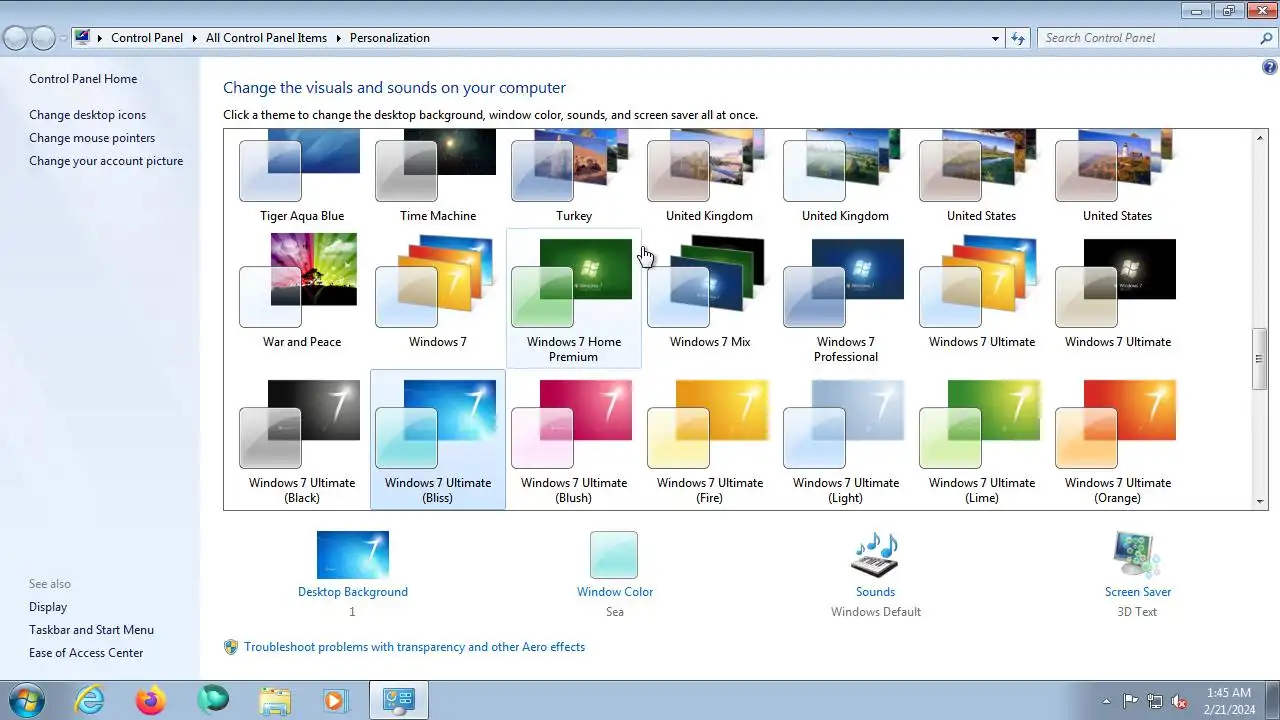Open the Desktop Background settings icon
The width and height of the screenshot is (1280, 720).
tap(353, 555)
